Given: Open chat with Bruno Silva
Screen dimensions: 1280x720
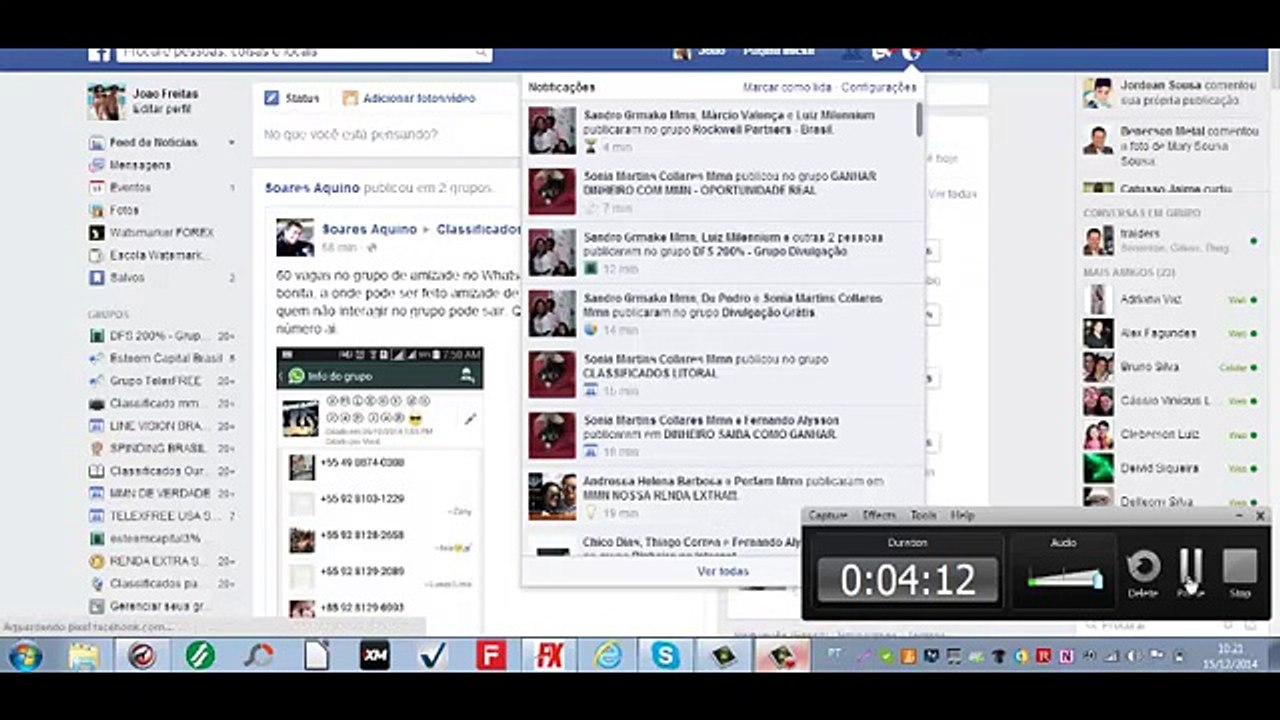Looking at the screenshot, I should coord(1171,367).
